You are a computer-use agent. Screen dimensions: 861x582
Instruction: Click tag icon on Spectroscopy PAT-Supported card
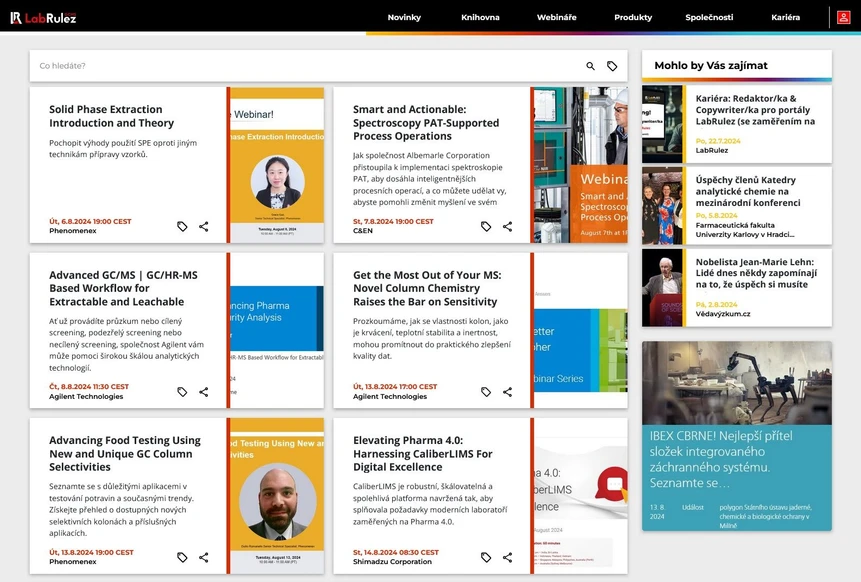(x=486, y=227)
